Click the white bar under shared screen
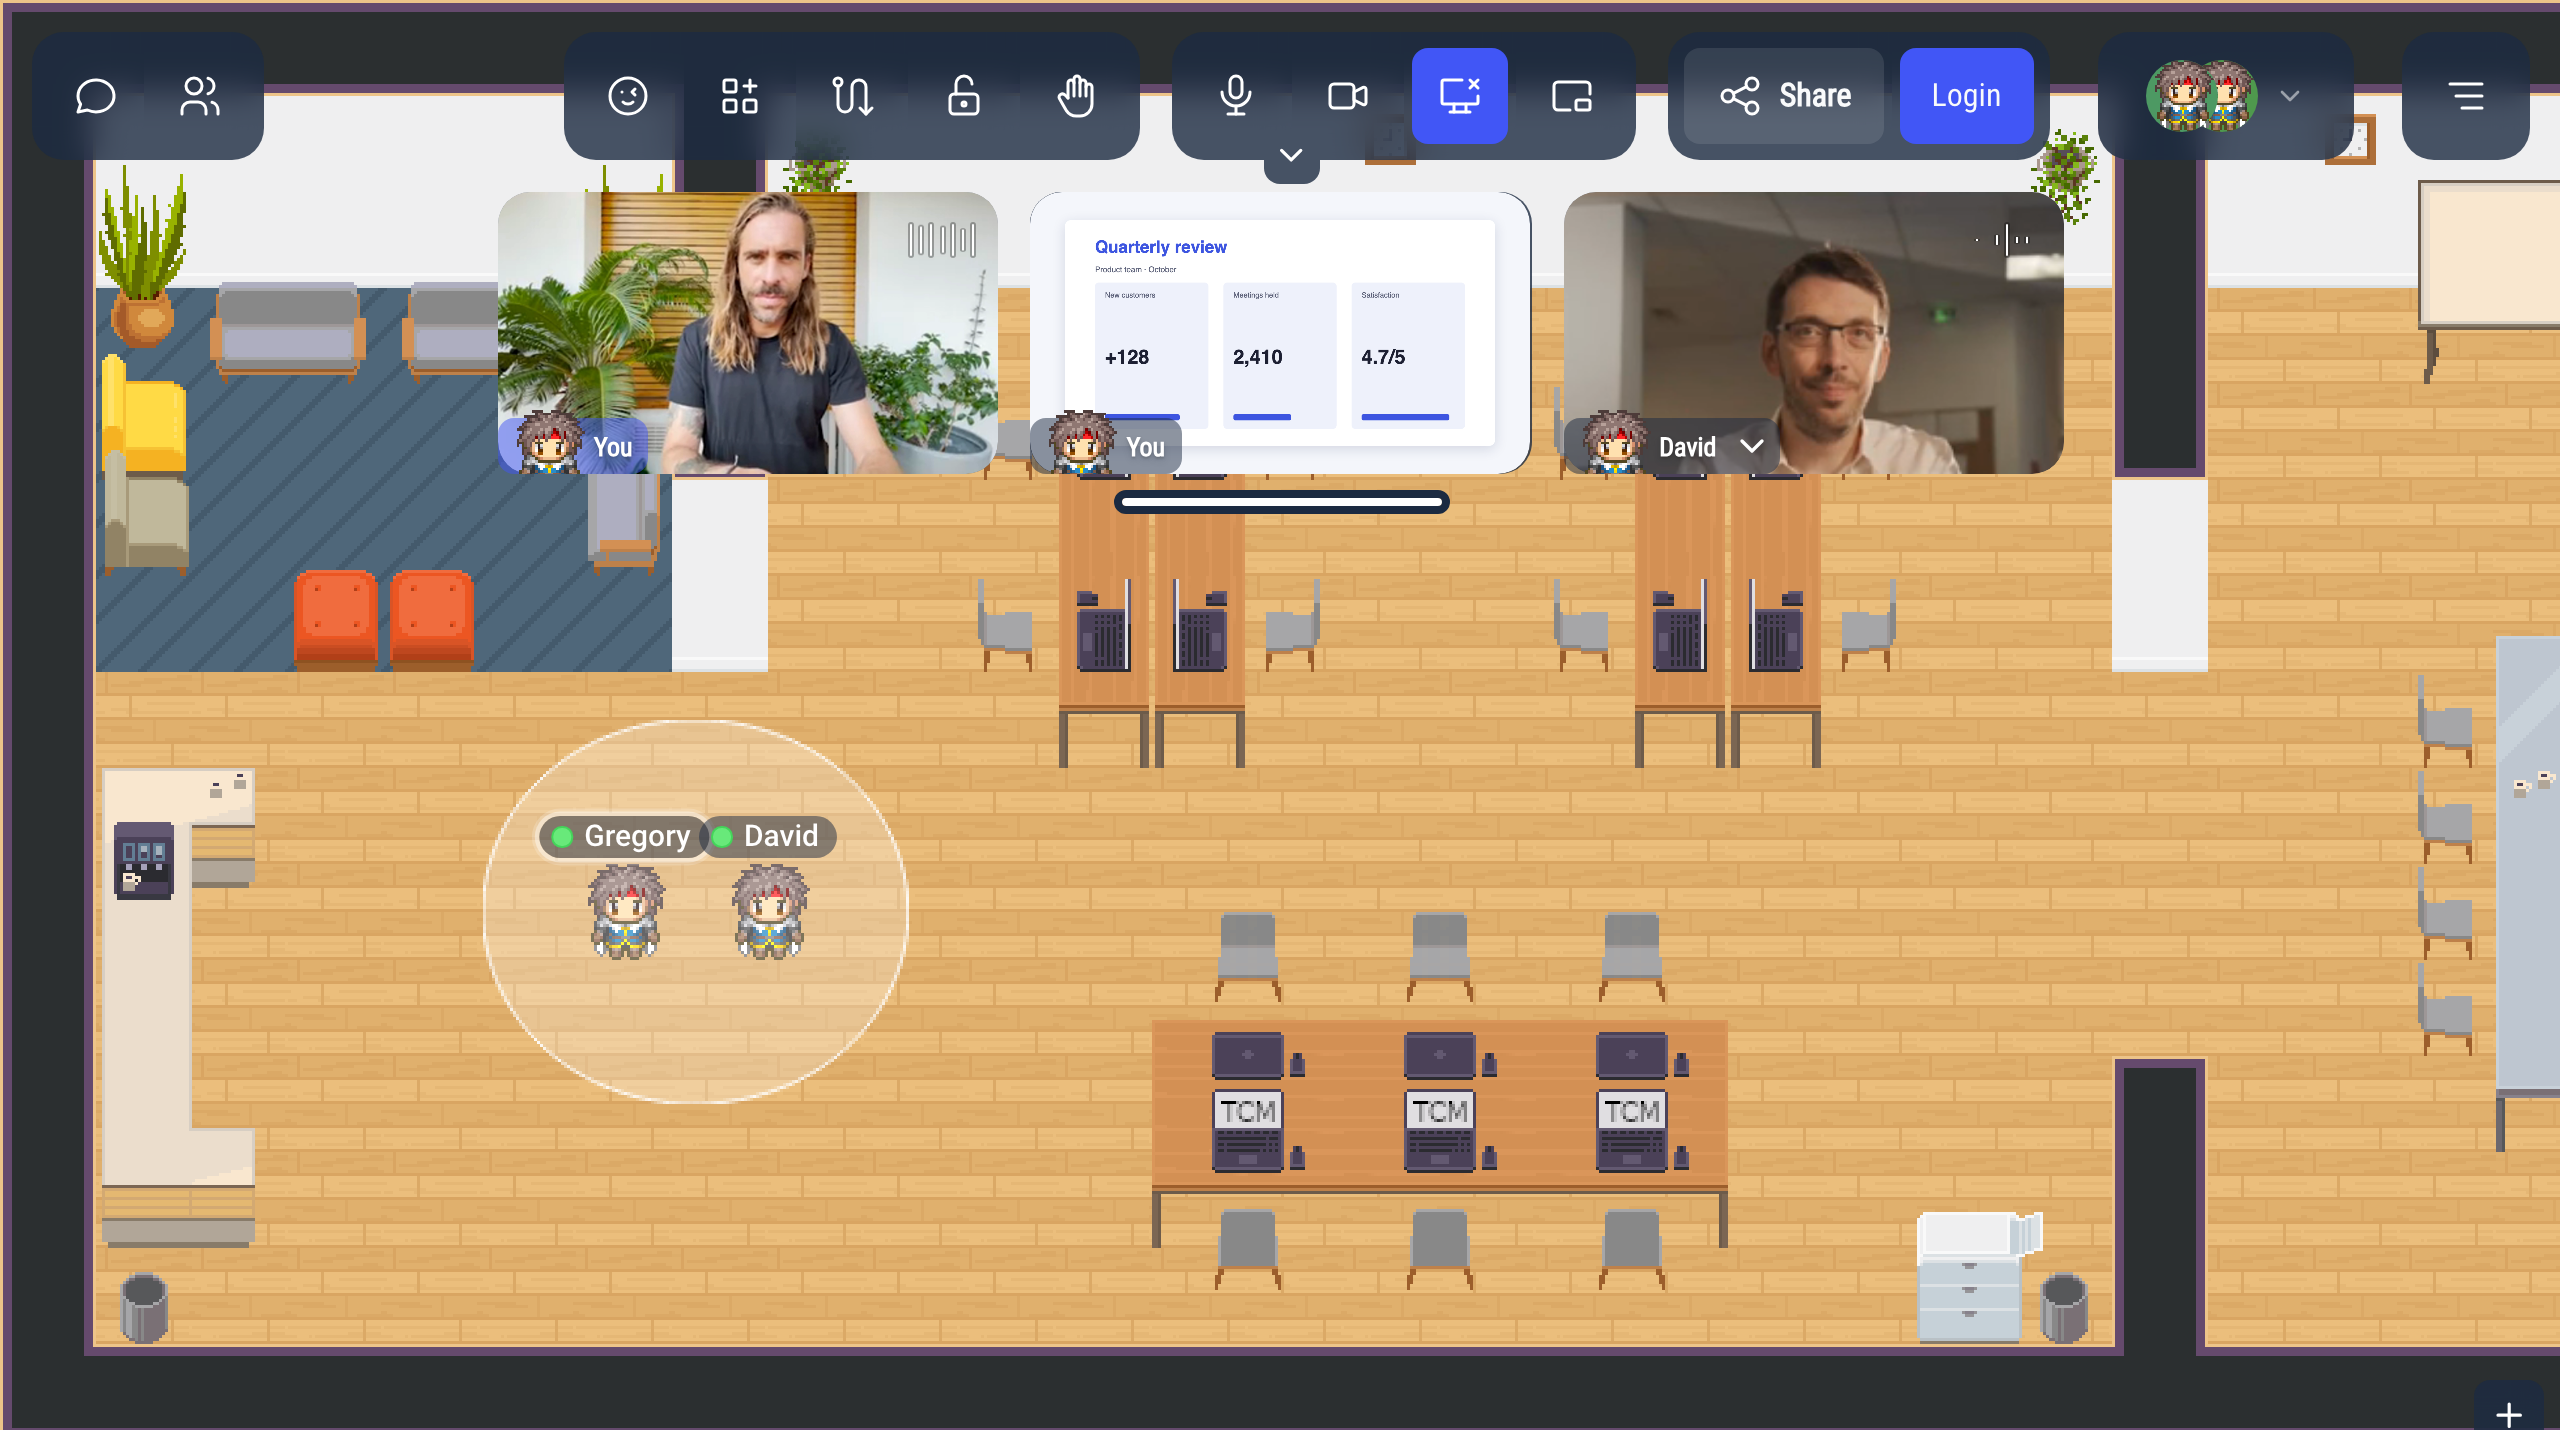 click(1282, 502)
